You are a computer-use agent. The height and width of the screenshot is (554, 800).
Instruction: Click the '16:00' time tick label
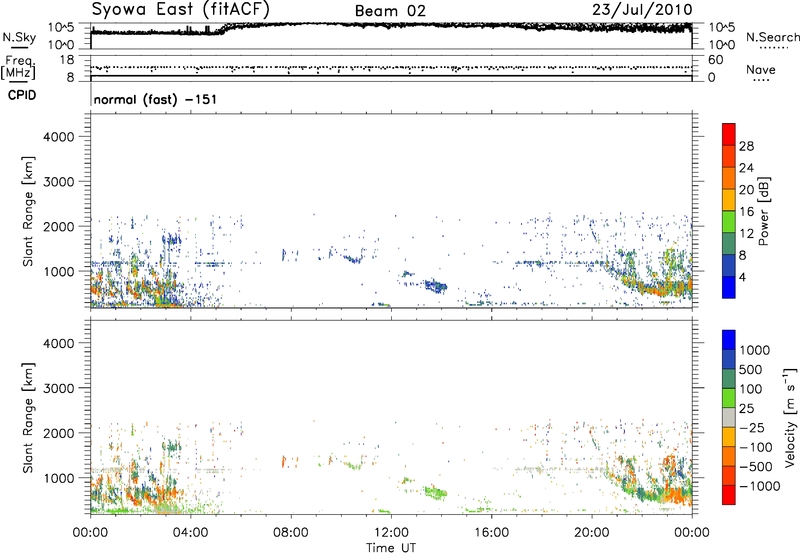(491, 533)
